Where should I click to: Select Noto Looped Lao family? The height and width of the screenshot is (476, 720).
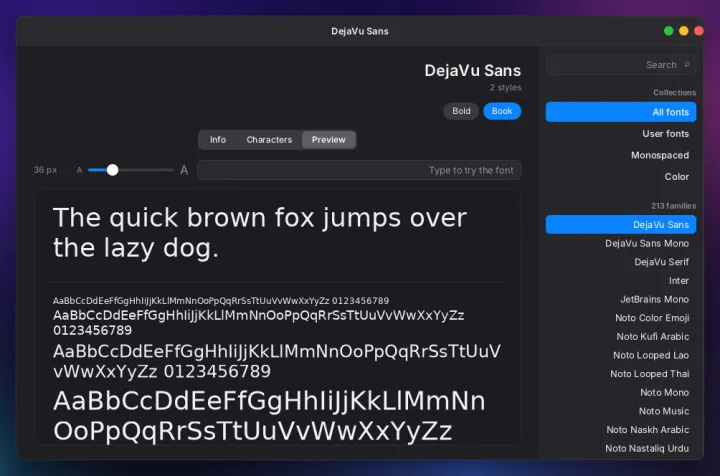pos(621,355)
